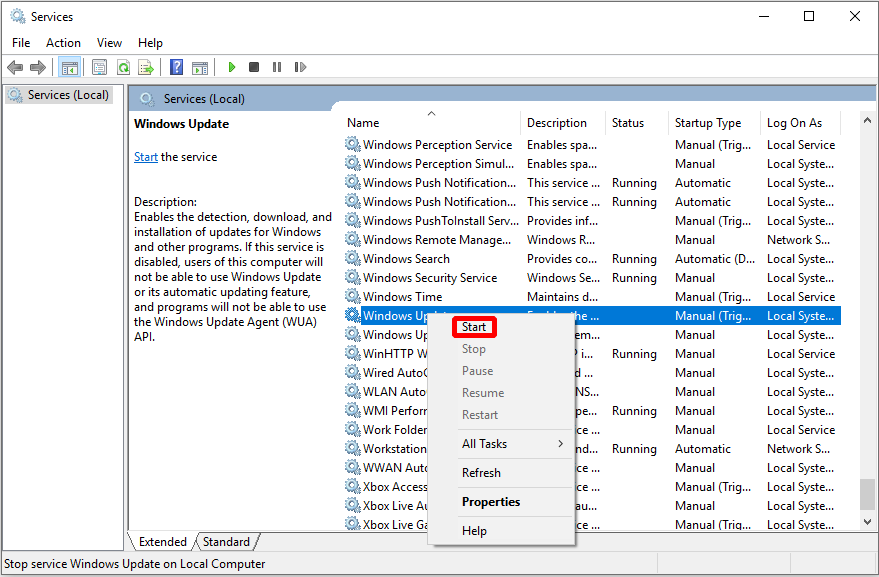Sort by the Status column header

tap(637, 123)
